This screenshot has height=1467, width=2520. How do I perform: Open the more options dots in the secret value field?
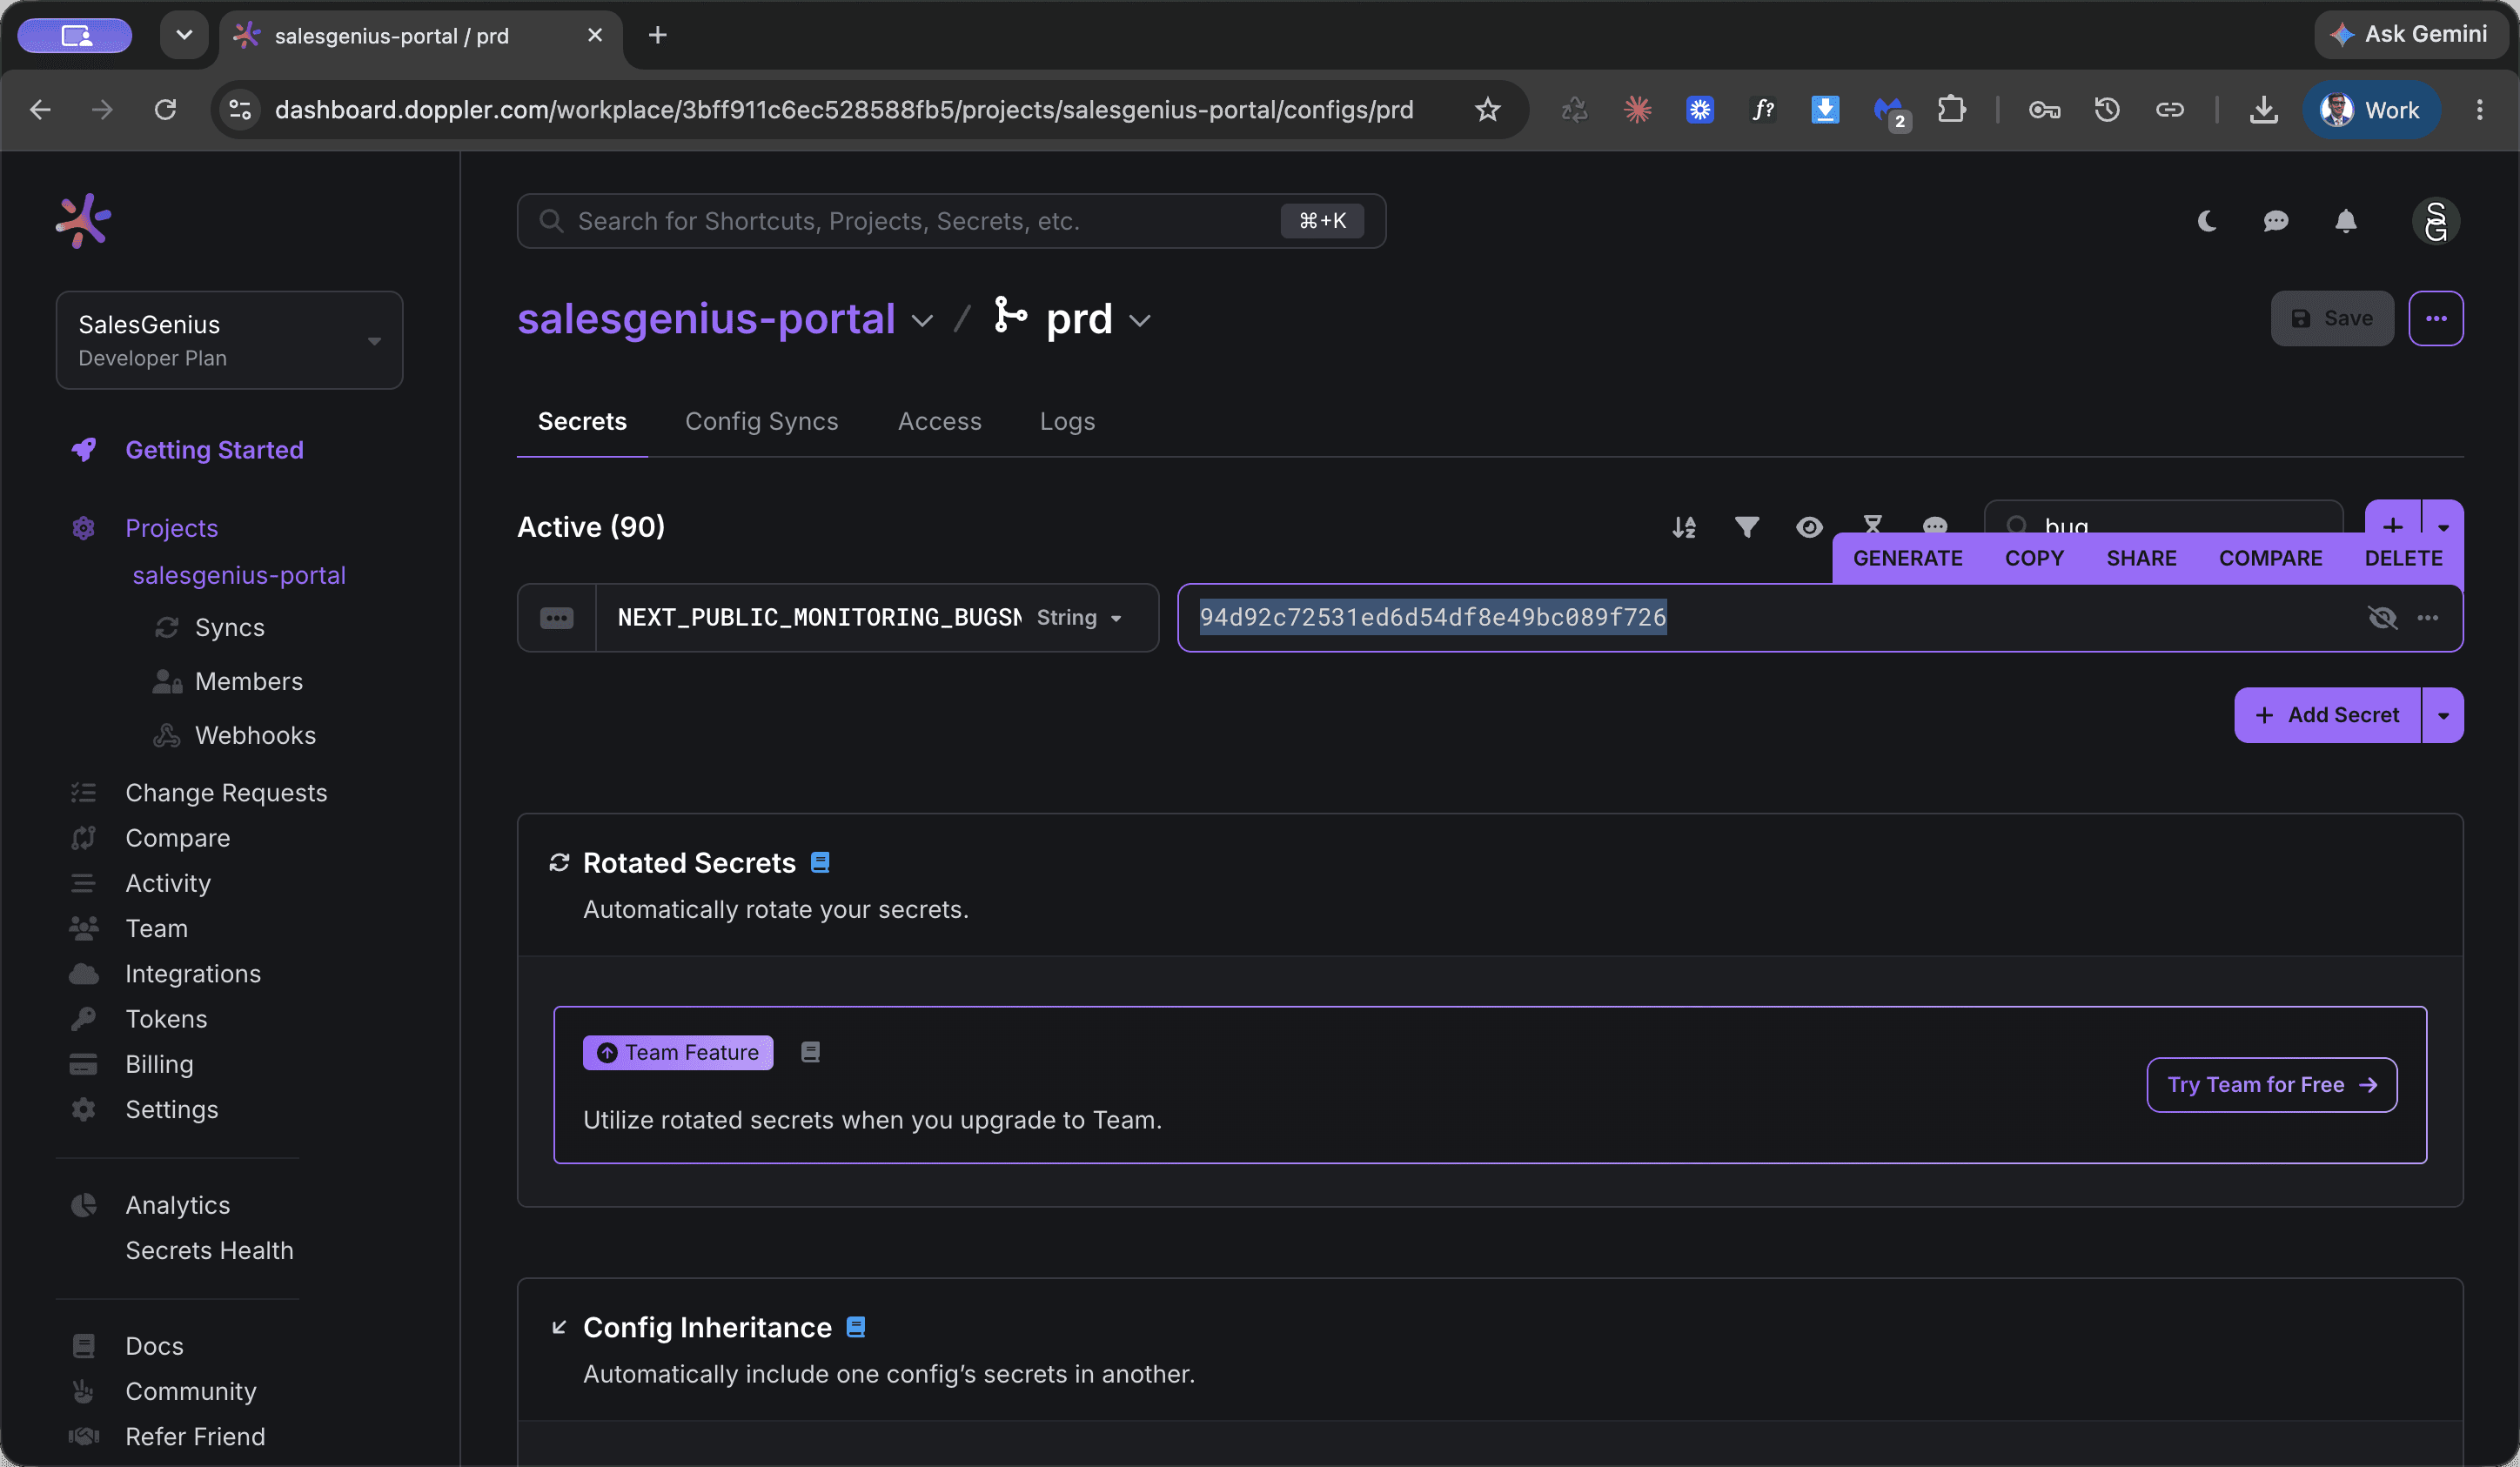pyautogui.click(x=2428, y=618)
